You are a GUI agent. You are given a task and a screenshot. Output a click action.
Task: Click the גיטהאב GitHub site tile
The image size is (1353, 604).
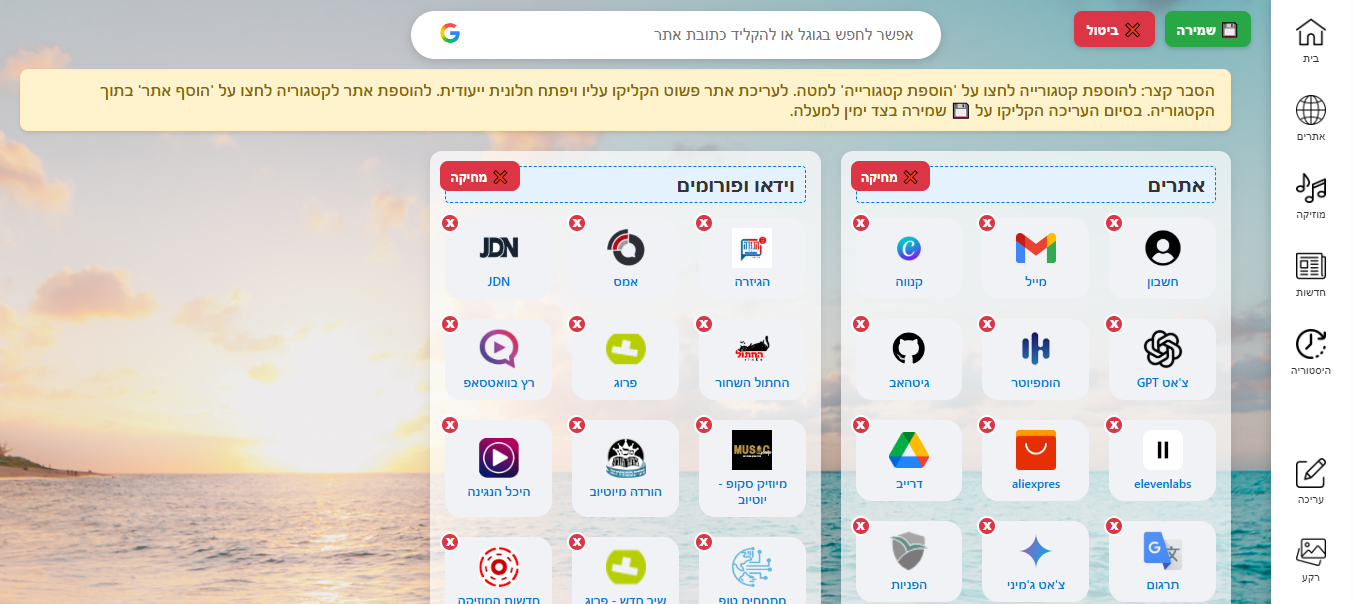click(x=909, y=359)
